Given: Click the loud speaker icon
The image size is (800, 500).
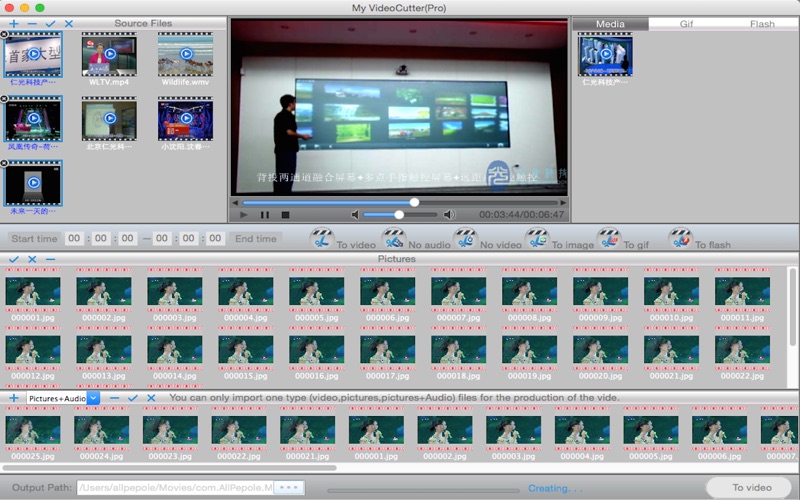Looking at the screenshot, I should pos(449,215).
